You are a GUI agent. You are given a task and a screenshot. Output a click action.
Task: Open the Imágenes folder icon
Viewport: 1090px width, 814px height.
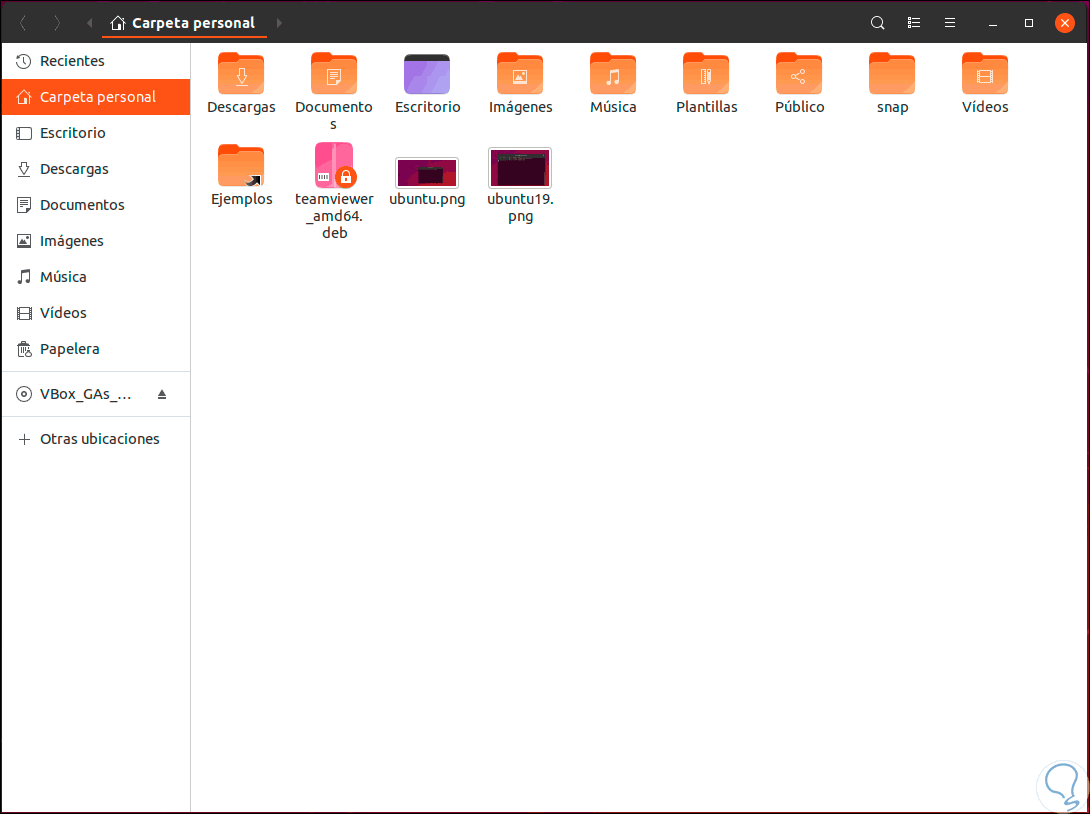(x=520, y=74)
